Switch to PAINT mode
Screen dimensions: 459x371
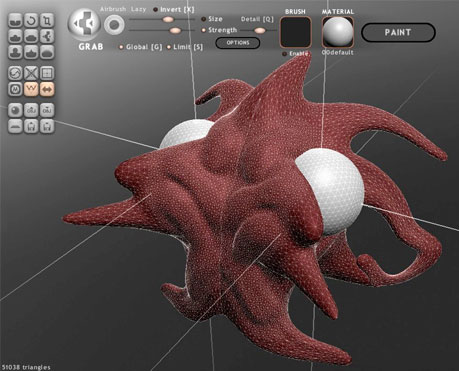point(398,33)
